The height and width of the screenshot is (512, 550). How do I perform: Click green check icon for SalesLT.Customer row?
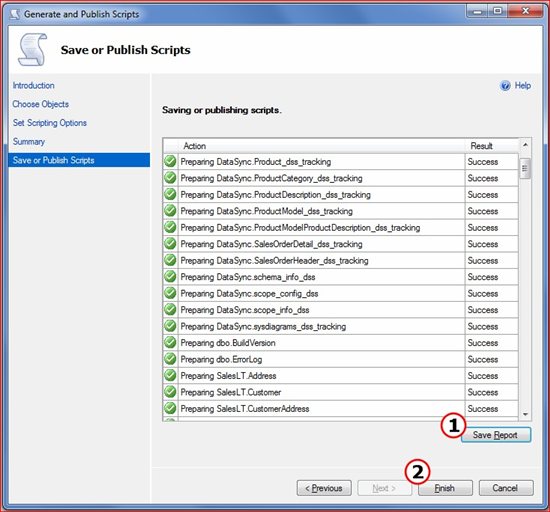(x=170, y=392)
